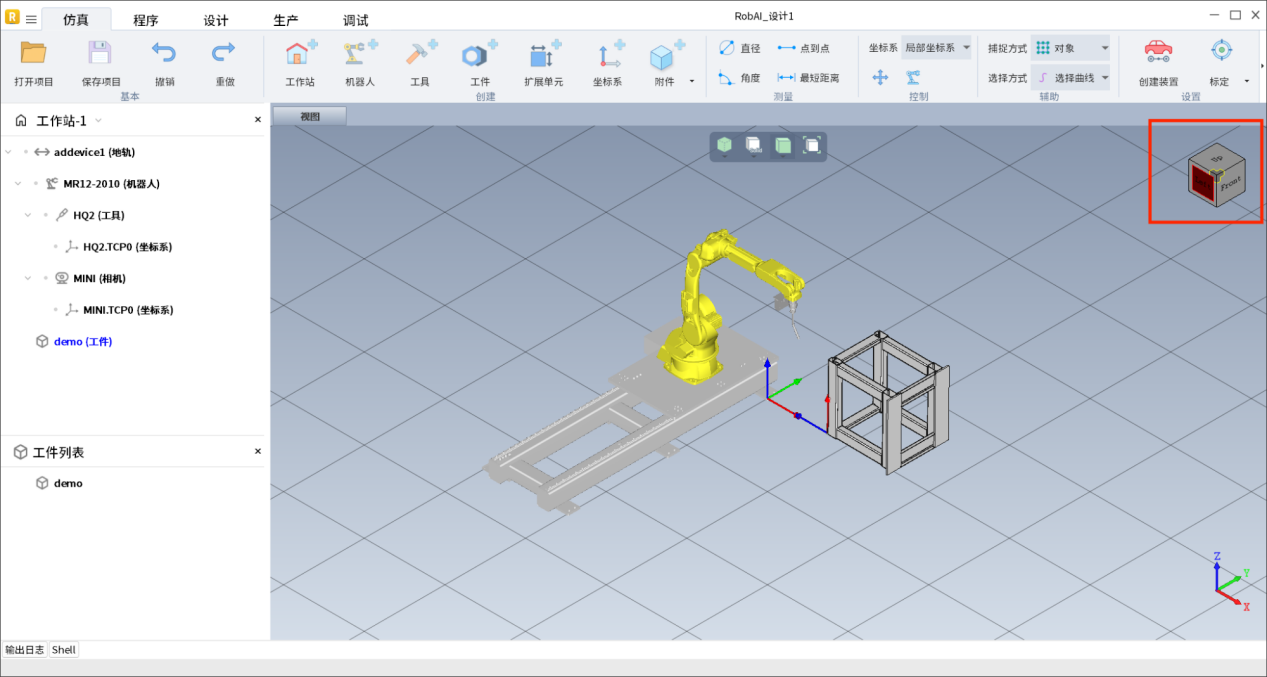
Task: Click the fit-to-view icon in viewport toolbar
Action: pos(812,146)
